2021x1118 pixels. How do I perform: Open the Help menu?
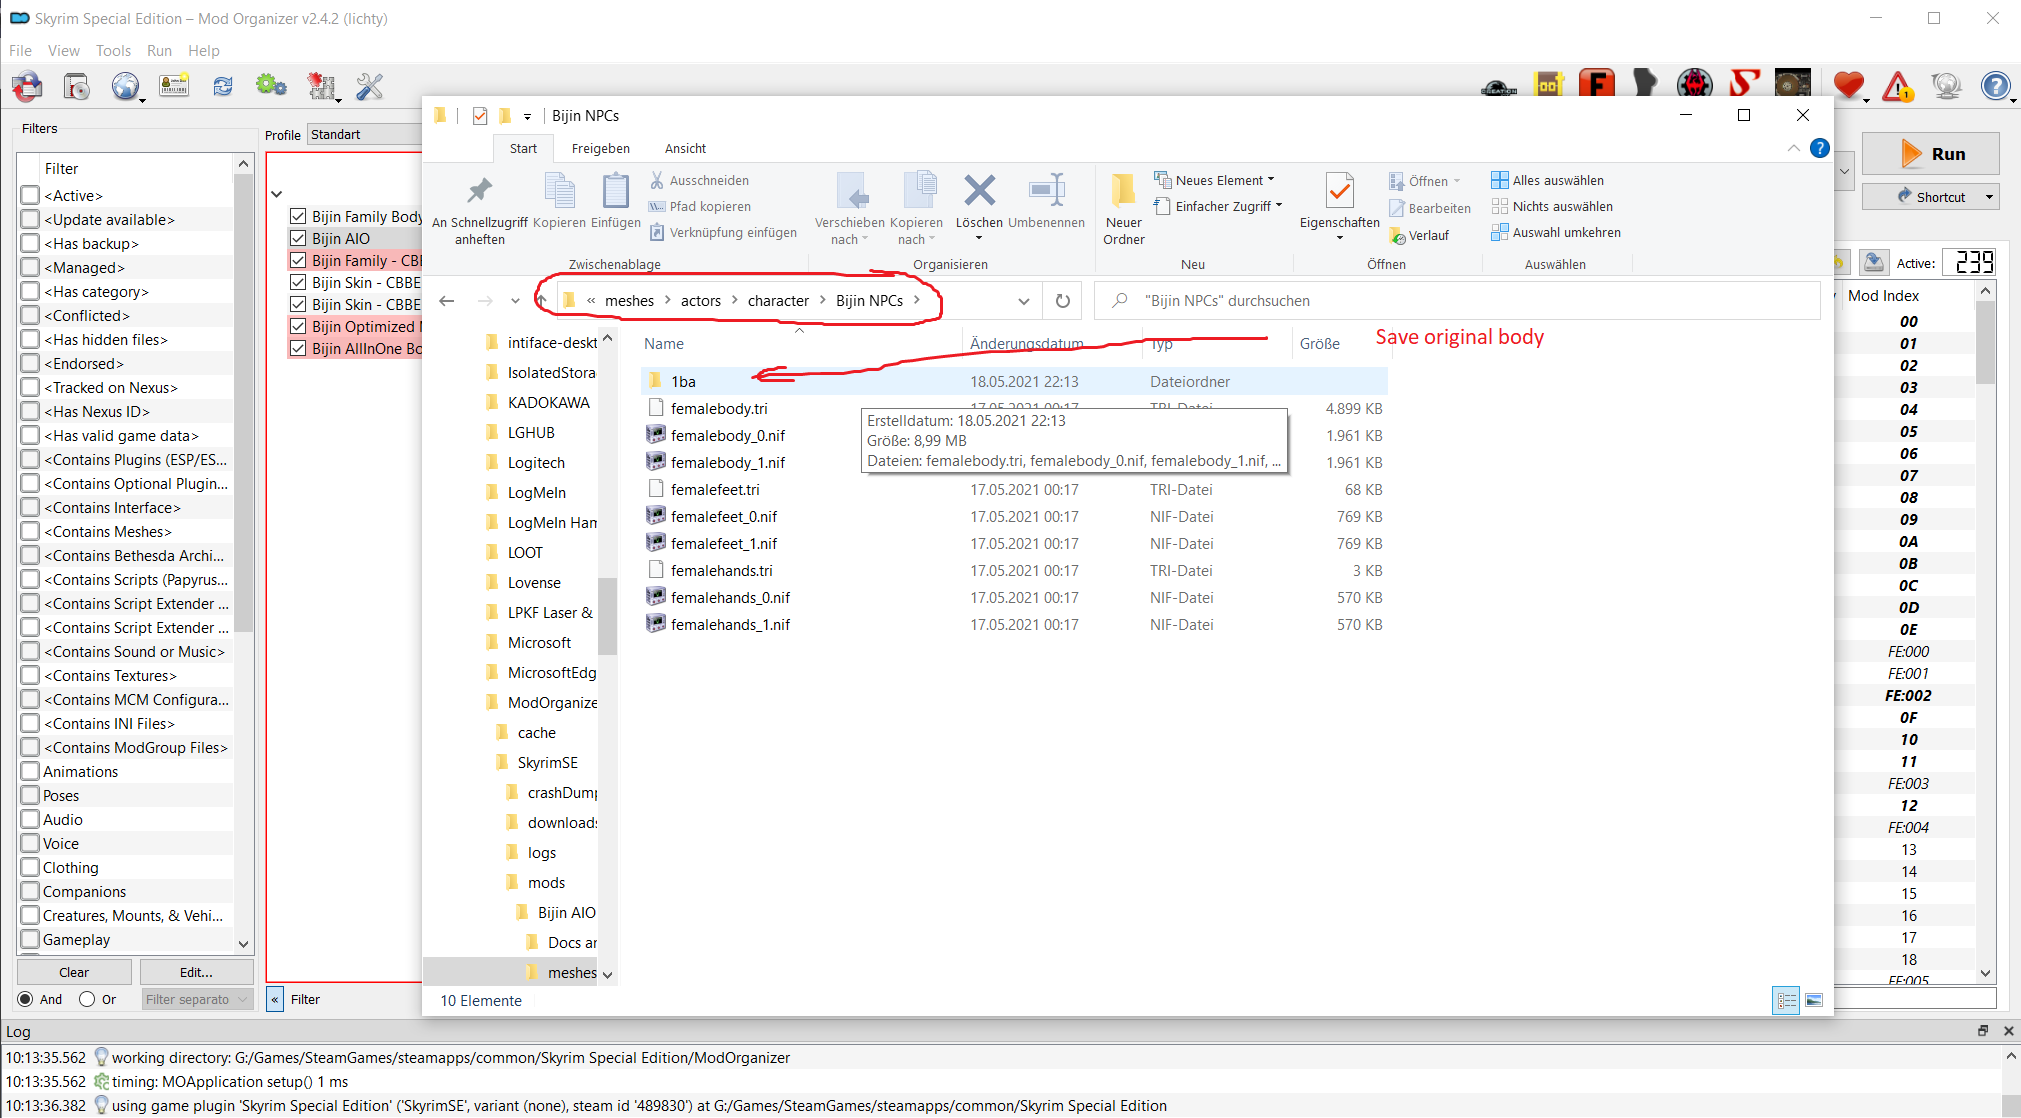pos(203,50)
